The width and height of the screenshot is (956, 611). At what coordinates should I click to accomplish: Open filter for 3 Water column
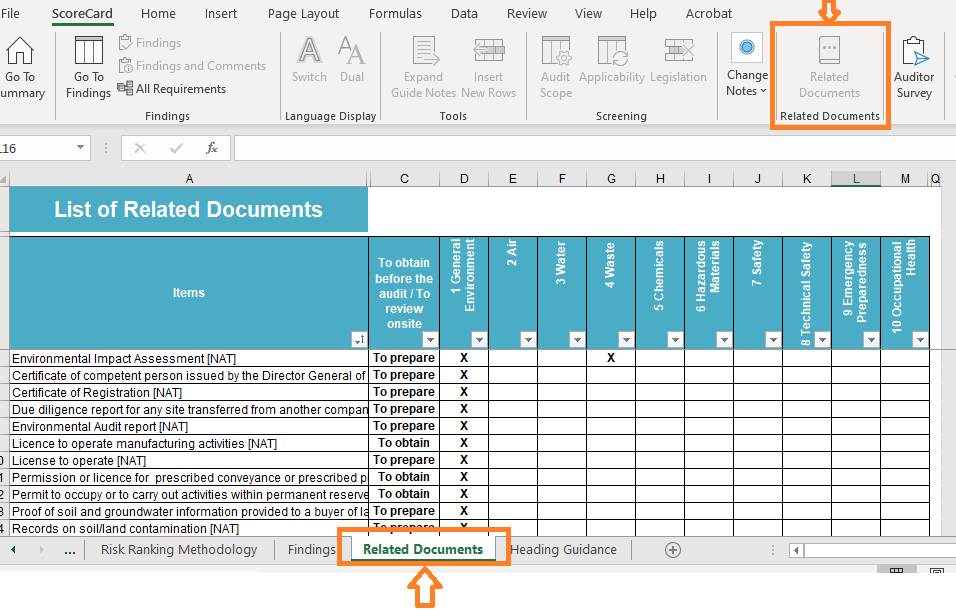(577, 340)
